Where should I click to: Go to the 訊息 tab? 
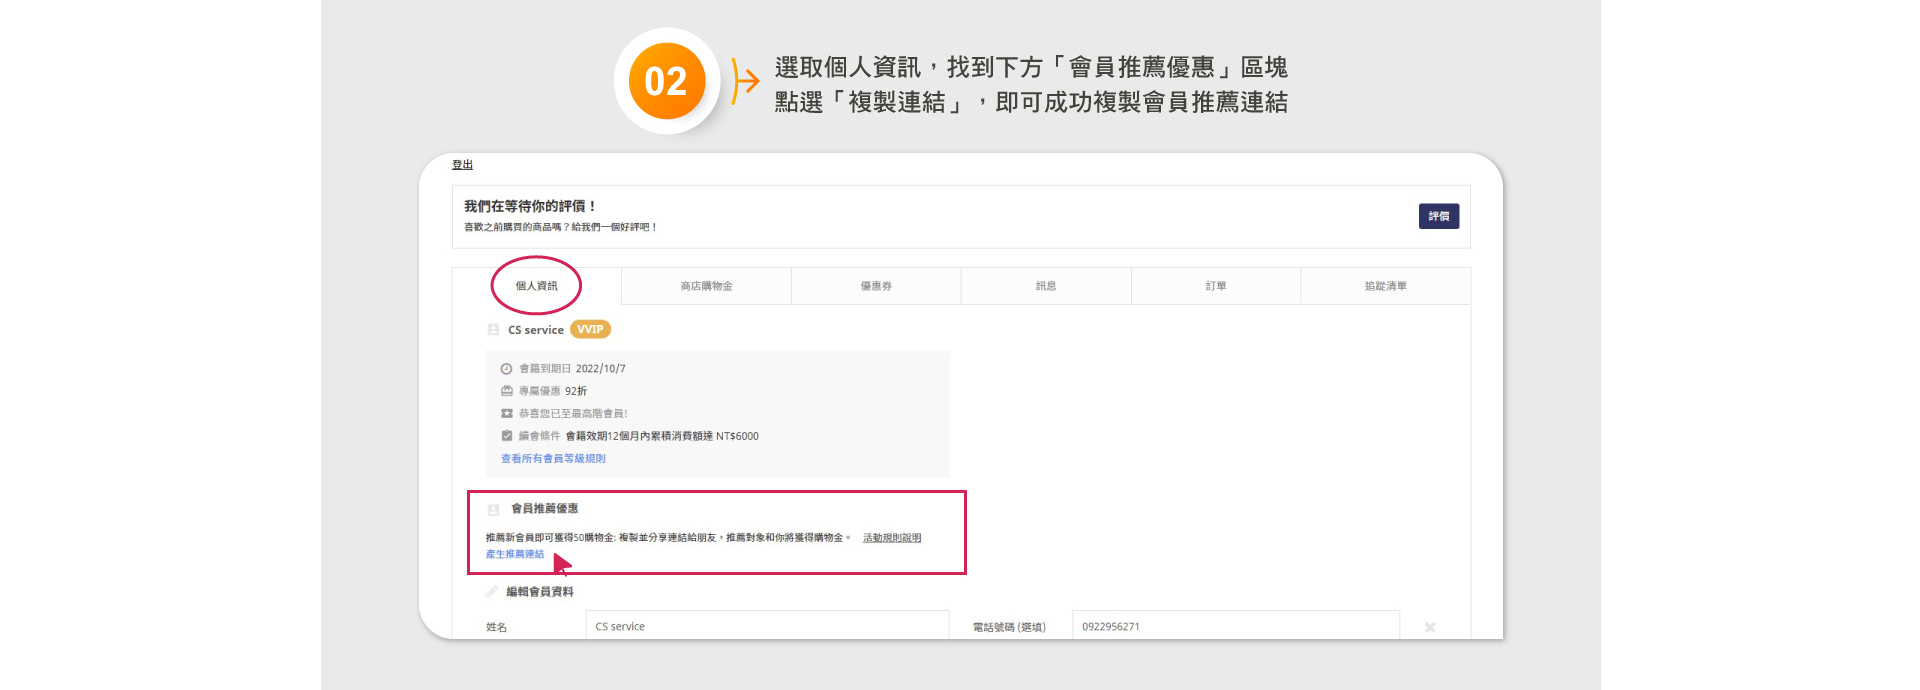[x=1046, y=286]
